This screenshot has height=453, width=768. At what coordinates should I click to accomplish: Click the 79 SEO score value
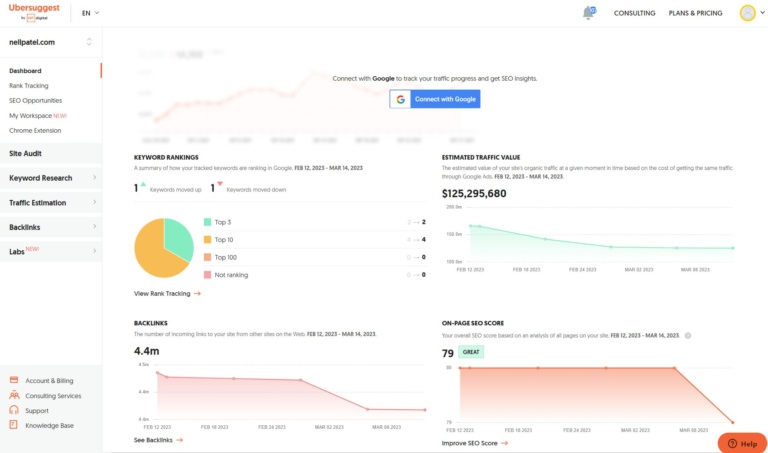(x=447, y=353)
